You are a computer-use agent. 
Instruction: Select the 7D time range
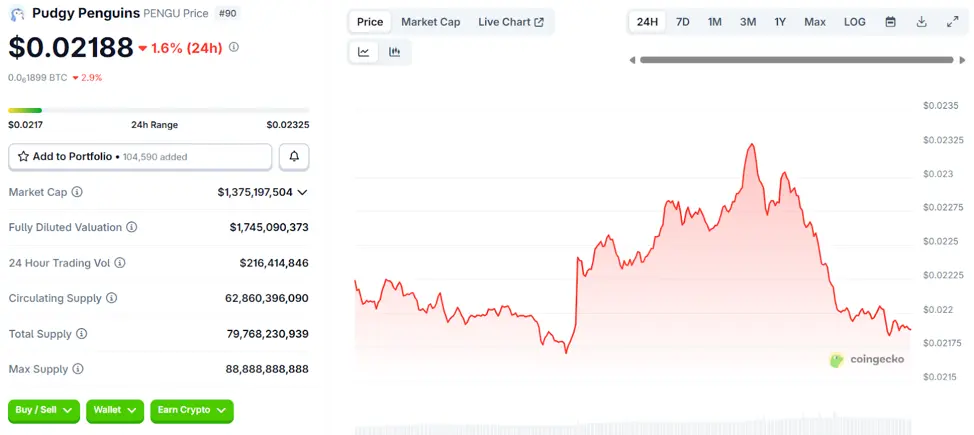(x=682, y=22)
